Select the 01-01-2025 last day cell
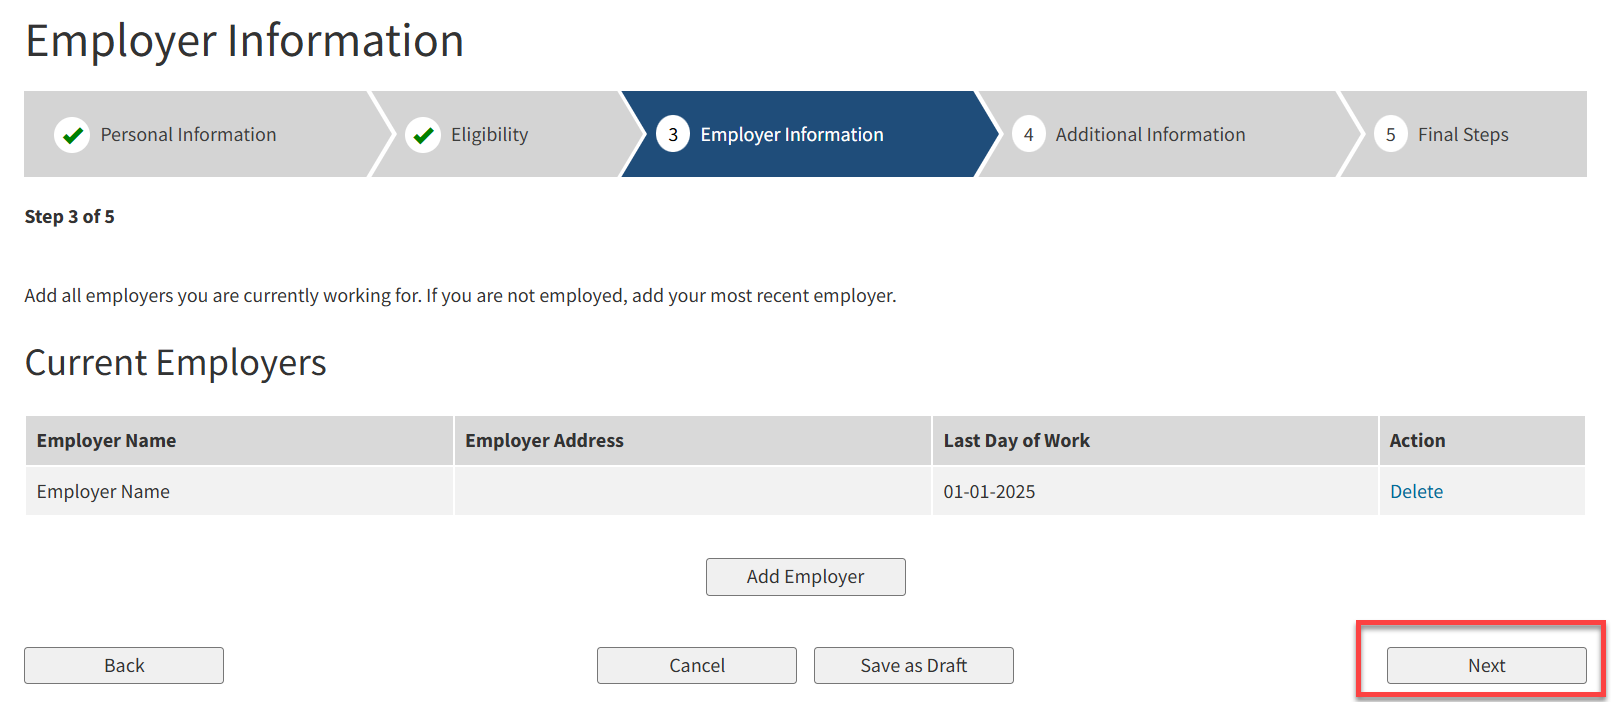 coord(989,492)
